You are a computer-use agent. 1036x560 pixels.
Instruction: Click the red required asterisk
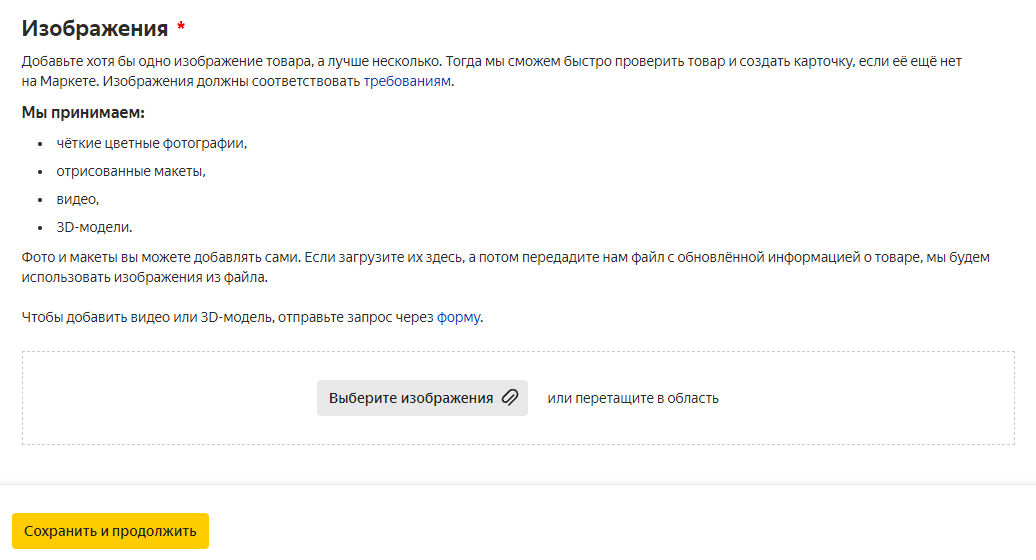[181, 26]
